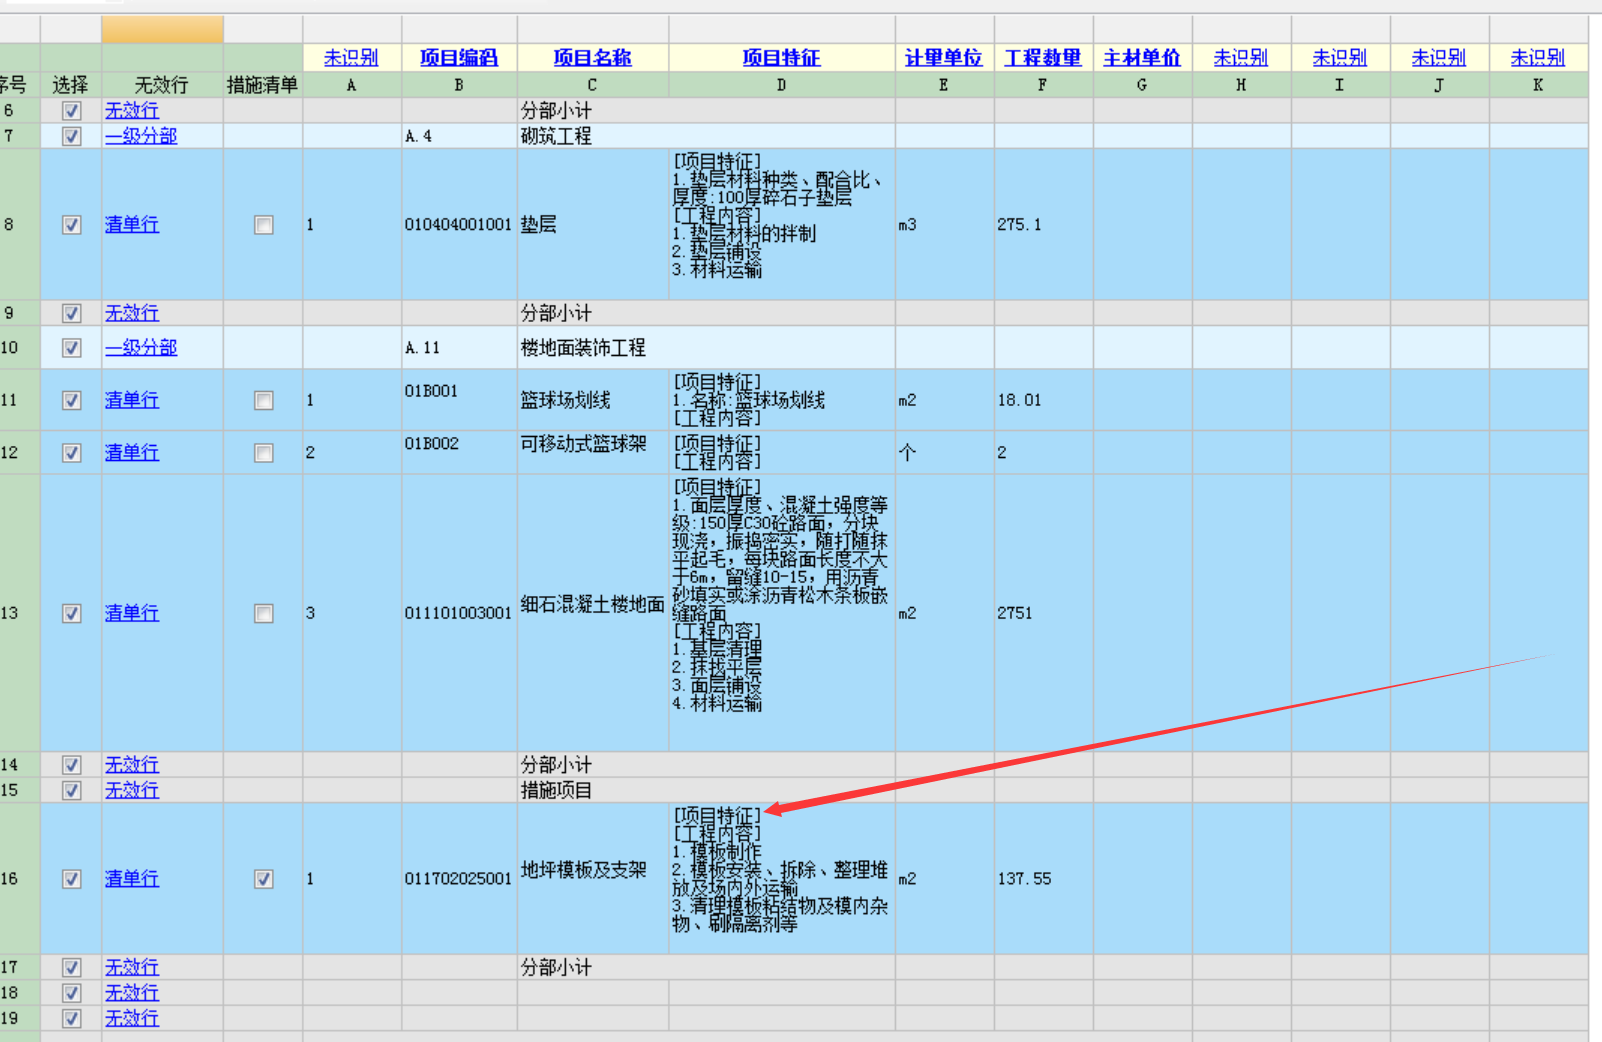Toggle the select checkbox in row 19
The height and width of the screenshot is (1042, 1602).
pos(71,1018)
